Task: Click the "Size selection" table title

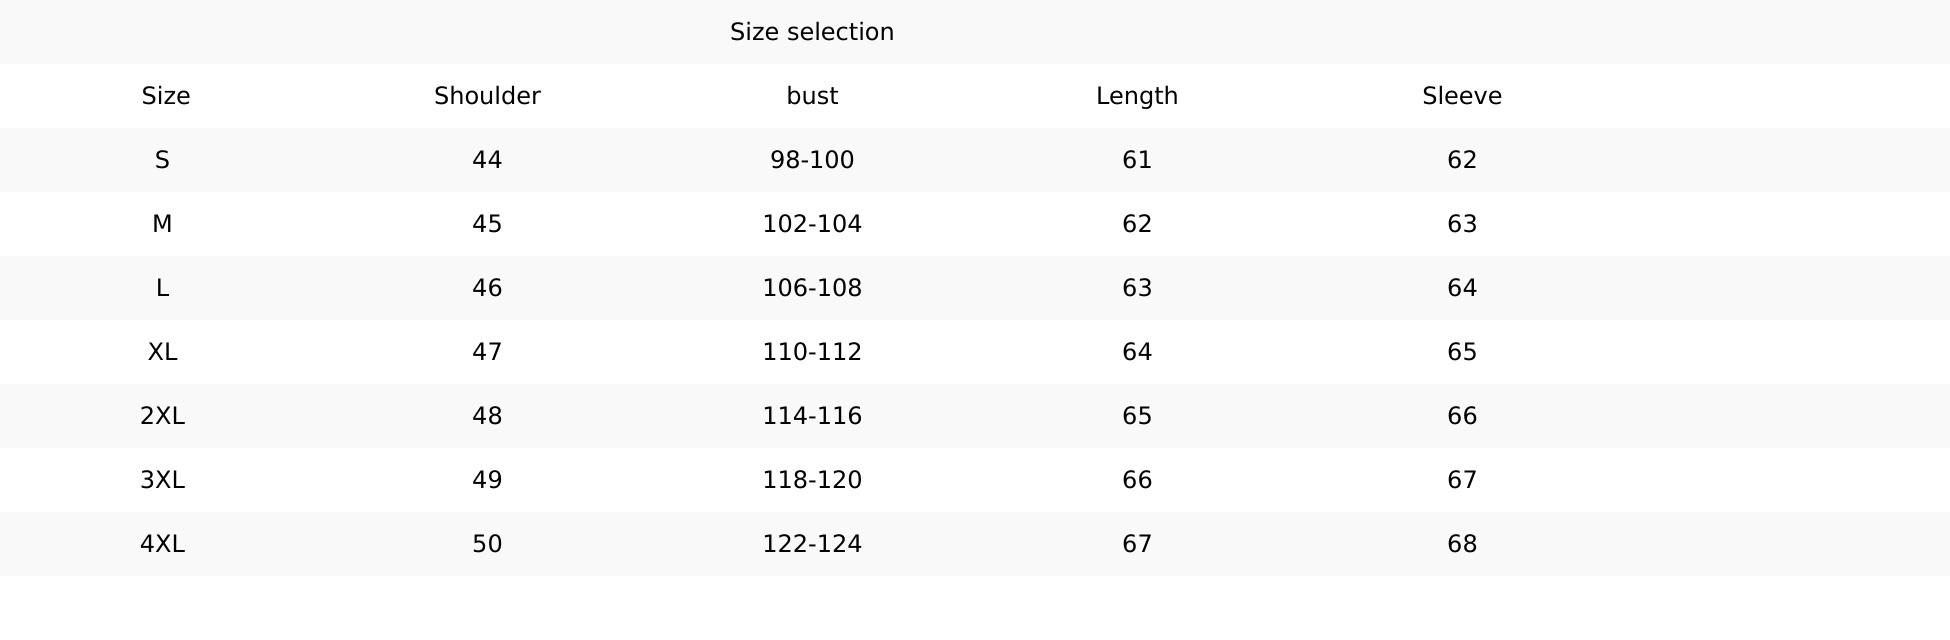Action: (812, 32)
